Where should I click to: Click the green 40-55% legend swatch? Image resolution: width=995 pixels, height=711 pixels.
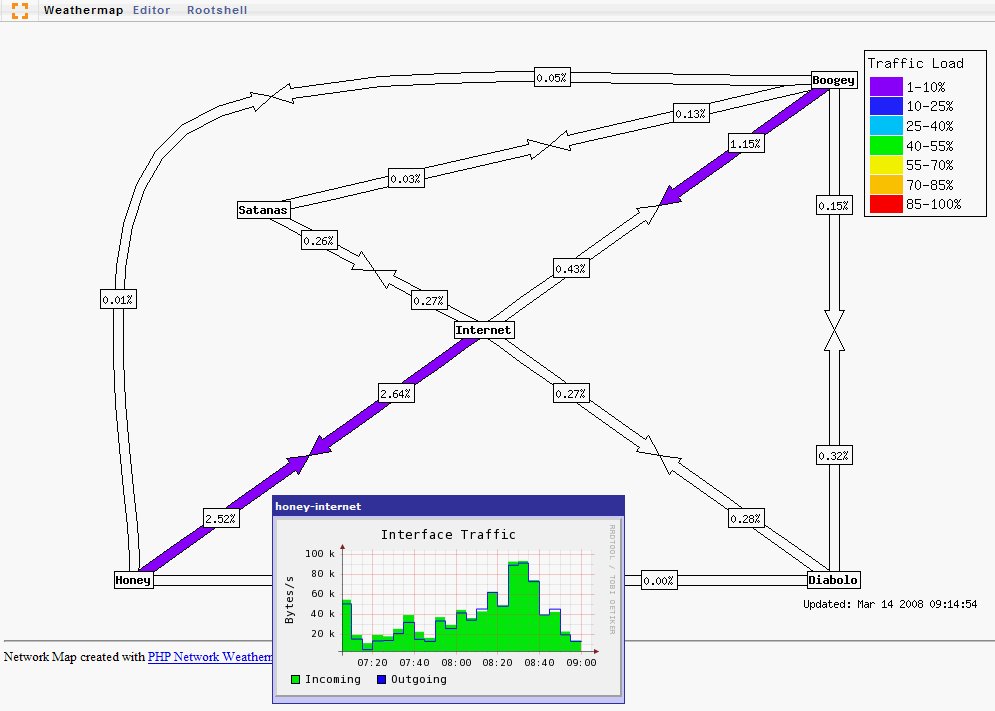coord(886,146)
